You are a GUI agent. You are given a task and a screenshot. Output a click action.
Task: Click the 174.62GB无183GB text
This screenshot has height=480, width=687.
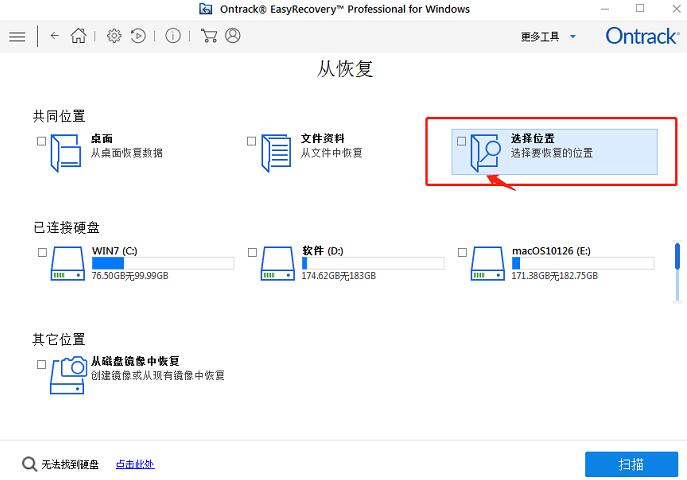[x=339, y=275]
